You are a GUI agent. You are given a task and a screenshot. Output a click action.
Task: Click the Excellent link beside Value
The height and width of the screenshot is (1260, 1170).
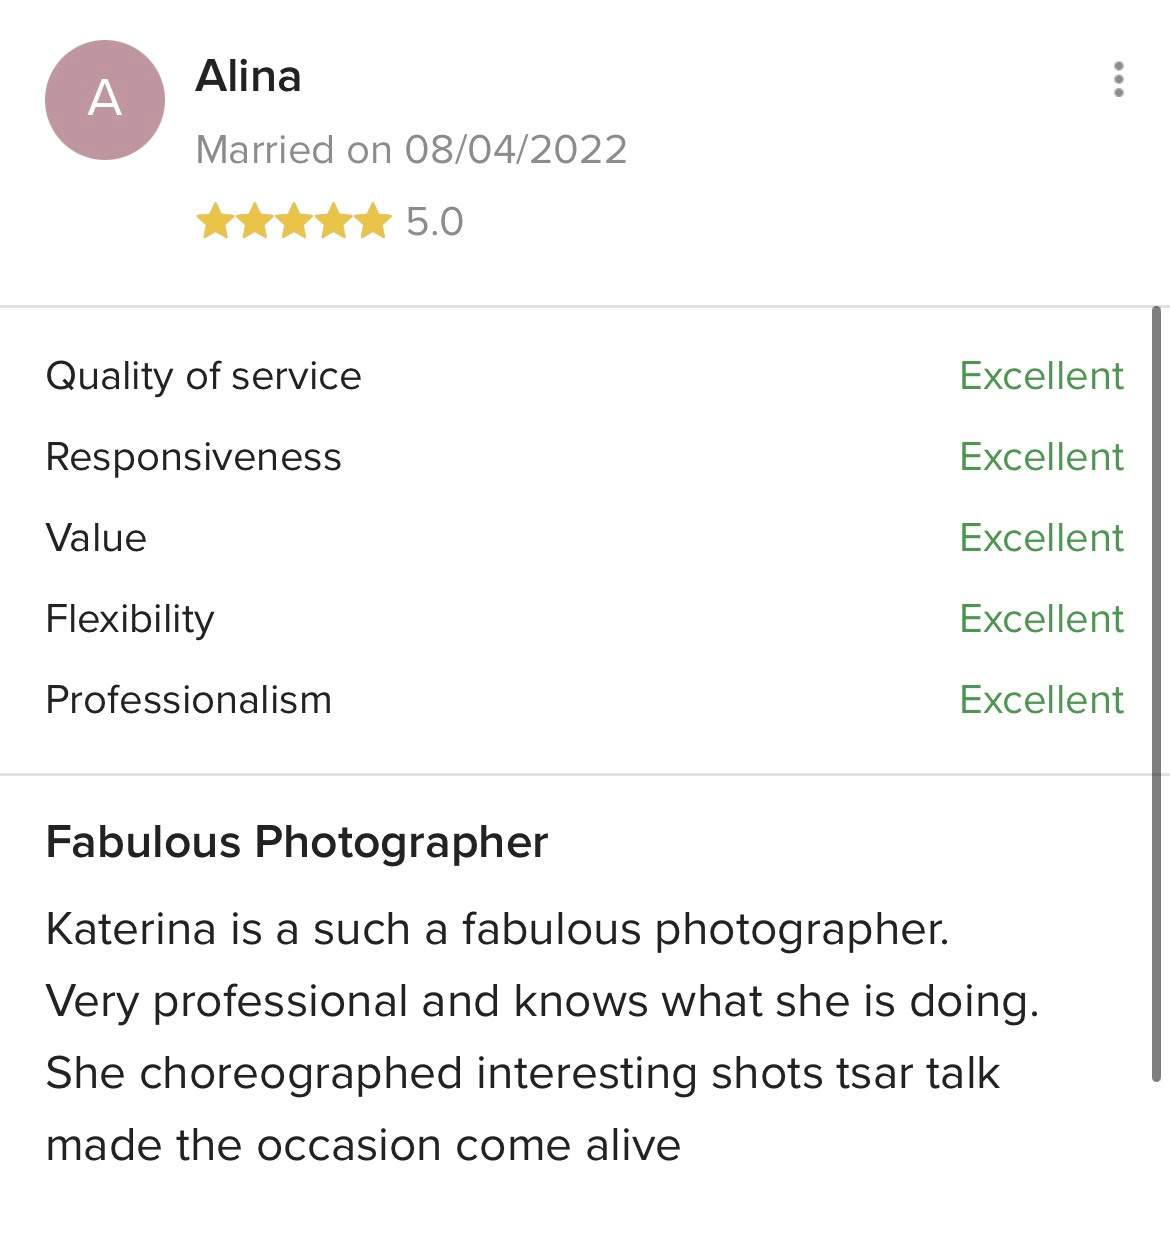coord(1042,539)
